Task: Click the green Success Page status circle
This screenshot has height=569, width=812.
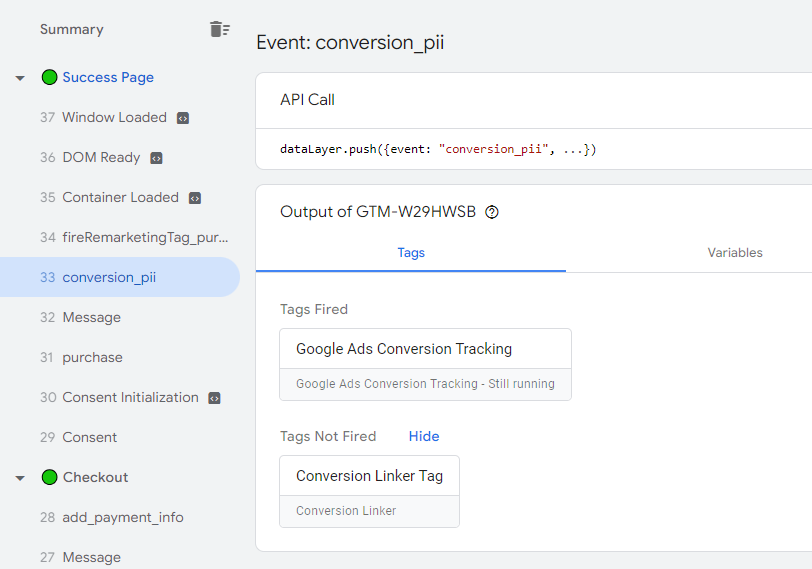Action: (x=49, y=77)
